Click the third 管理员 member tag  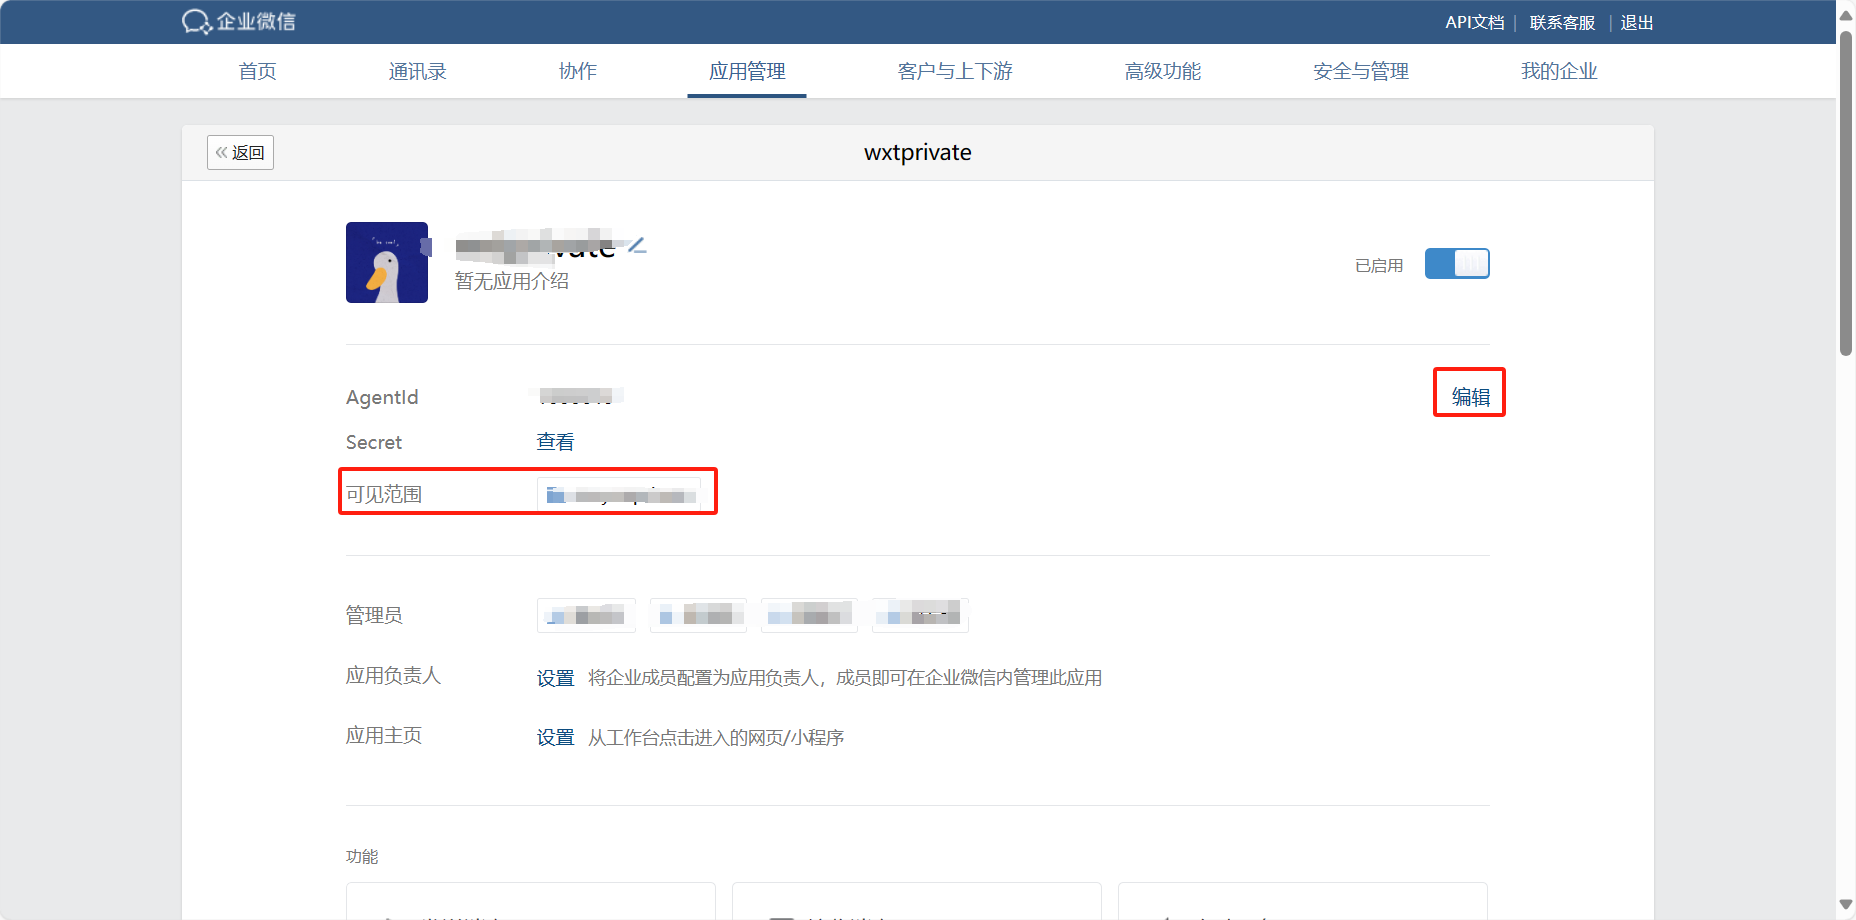point(809,615)
